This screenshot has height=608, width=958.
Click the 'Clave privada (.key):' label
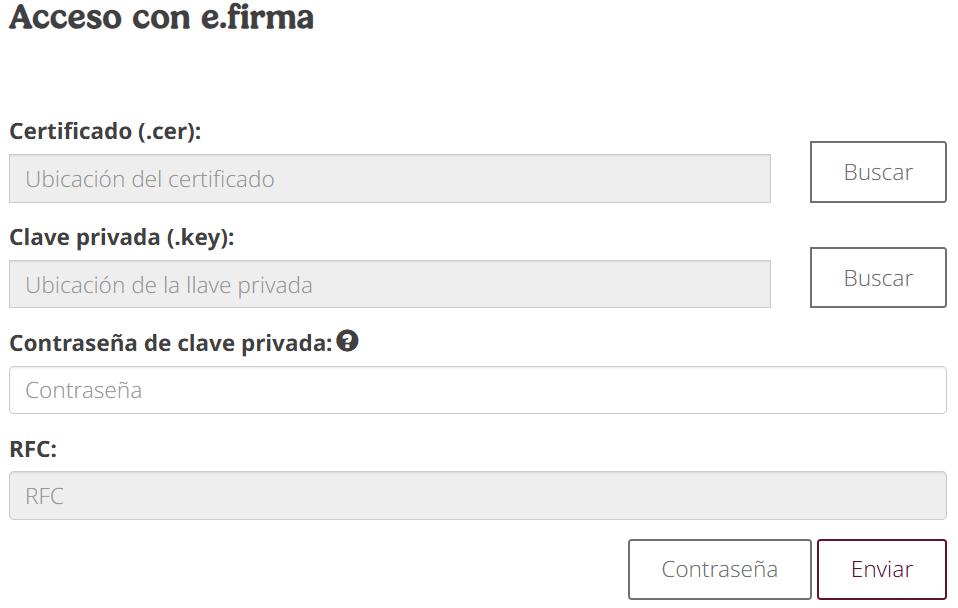click(x=121, y=237)
